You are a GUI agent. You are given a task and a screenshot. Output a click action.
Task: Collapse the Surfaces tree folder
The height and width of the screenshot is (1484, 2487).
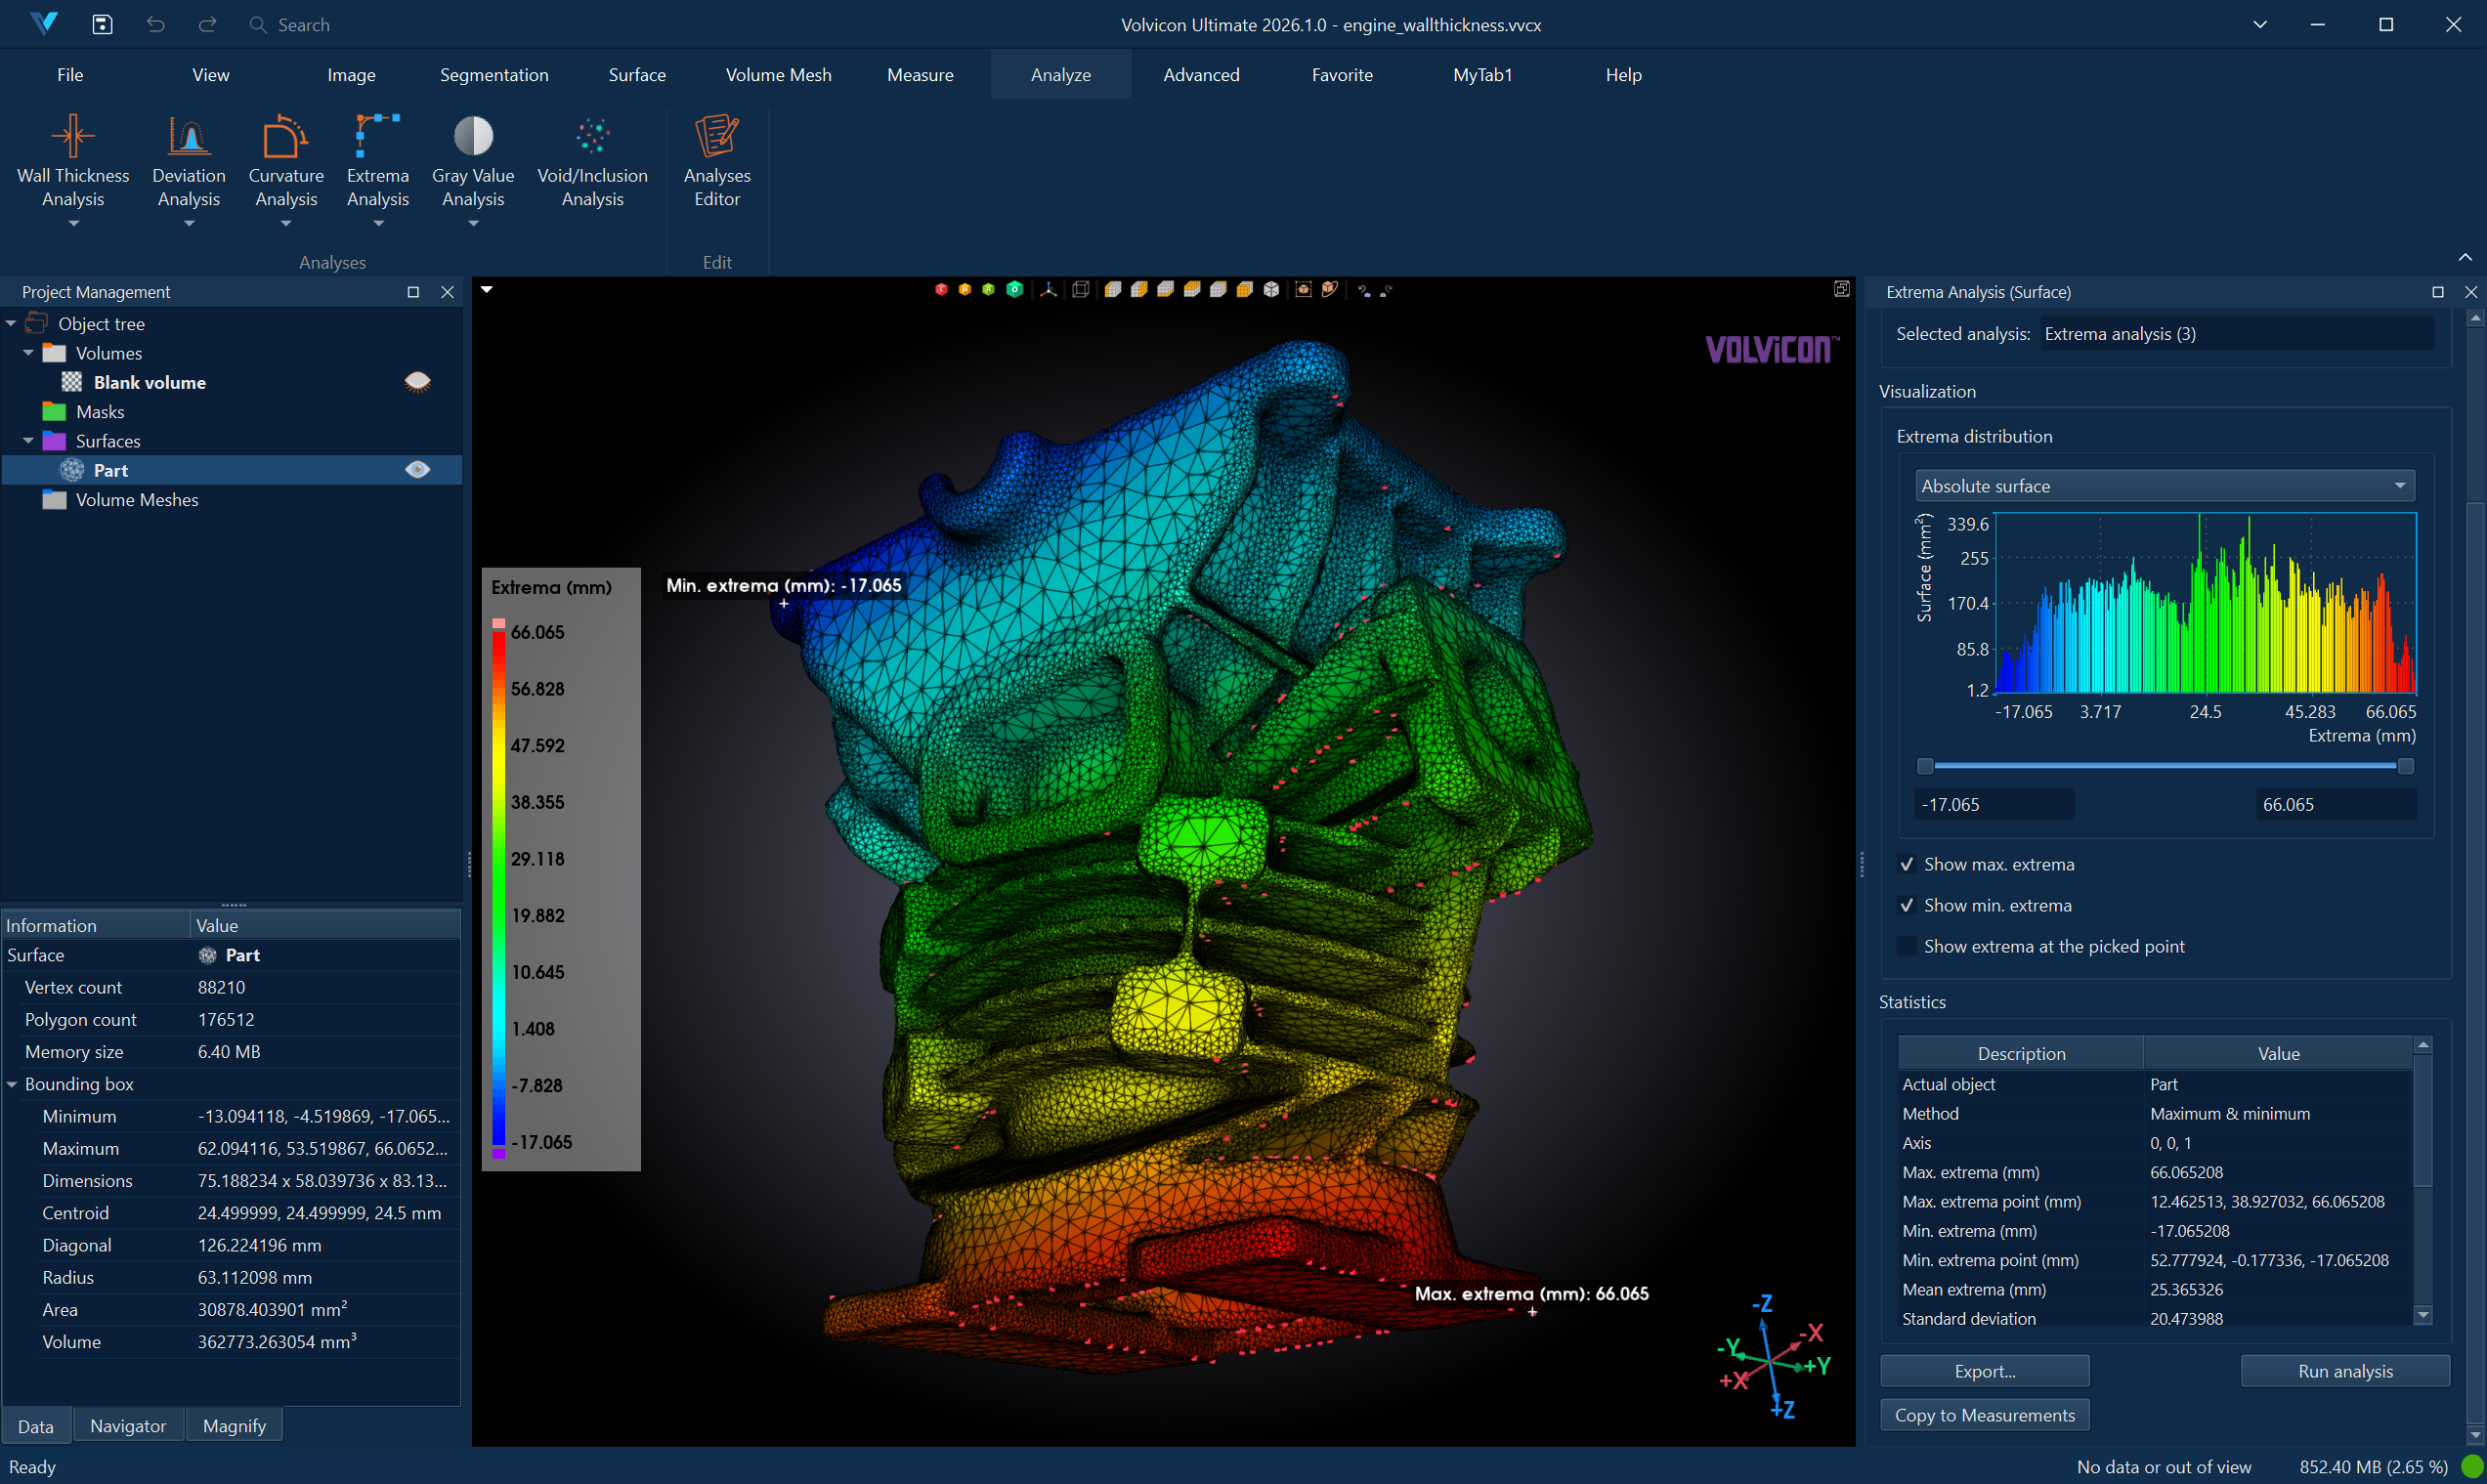[29, 441]
